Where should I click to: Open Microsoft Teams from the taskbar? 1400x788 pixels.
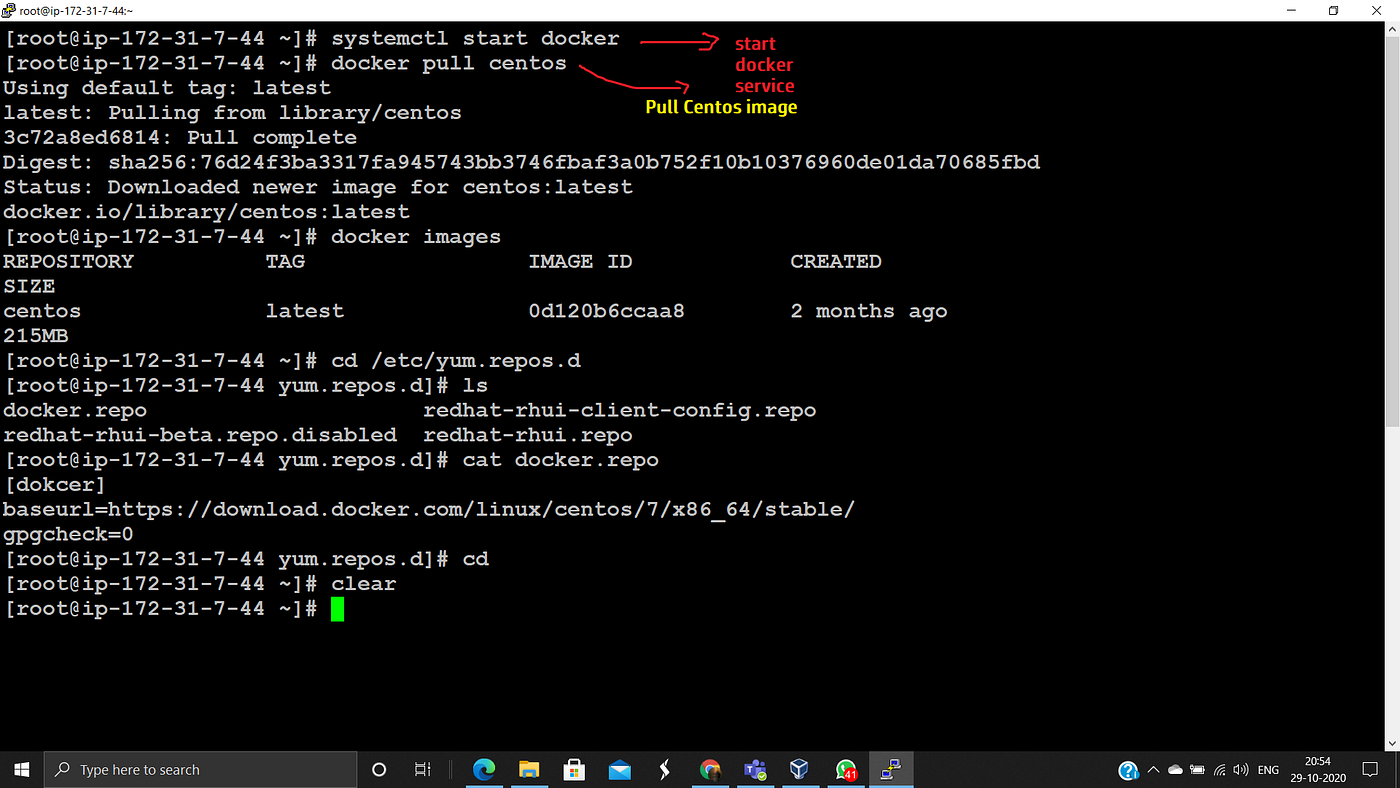point(755,769)
